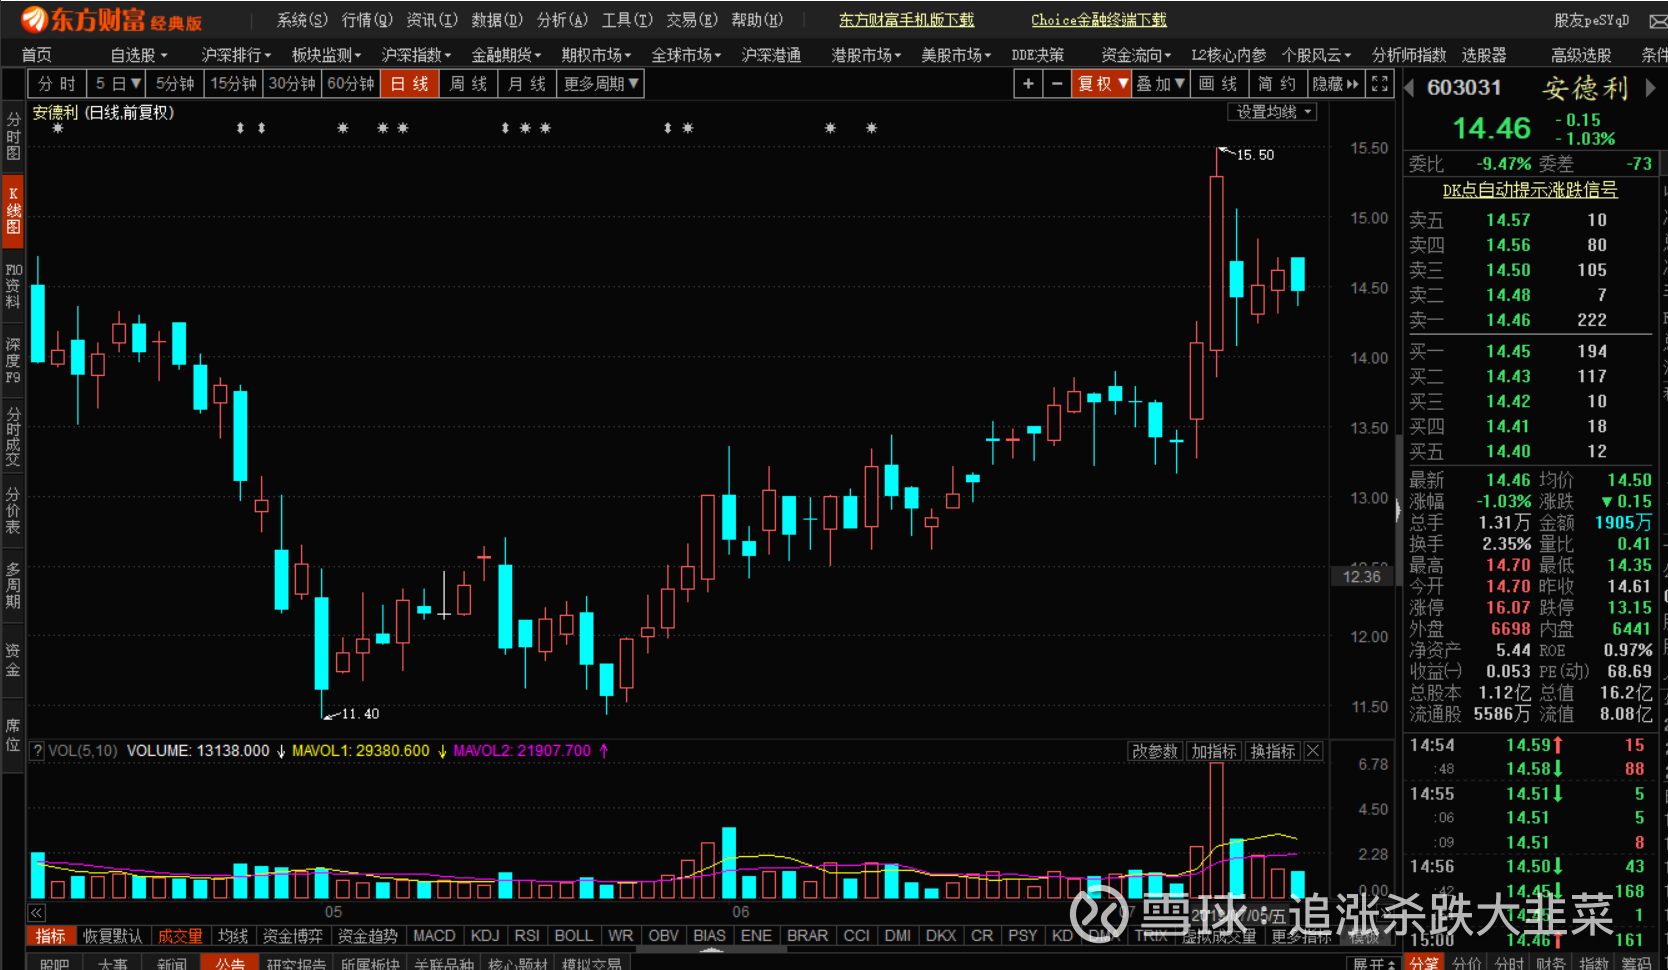Screen dimensions: 1668x970
Task: Switch to 周线 period
Action: point(468,84)
